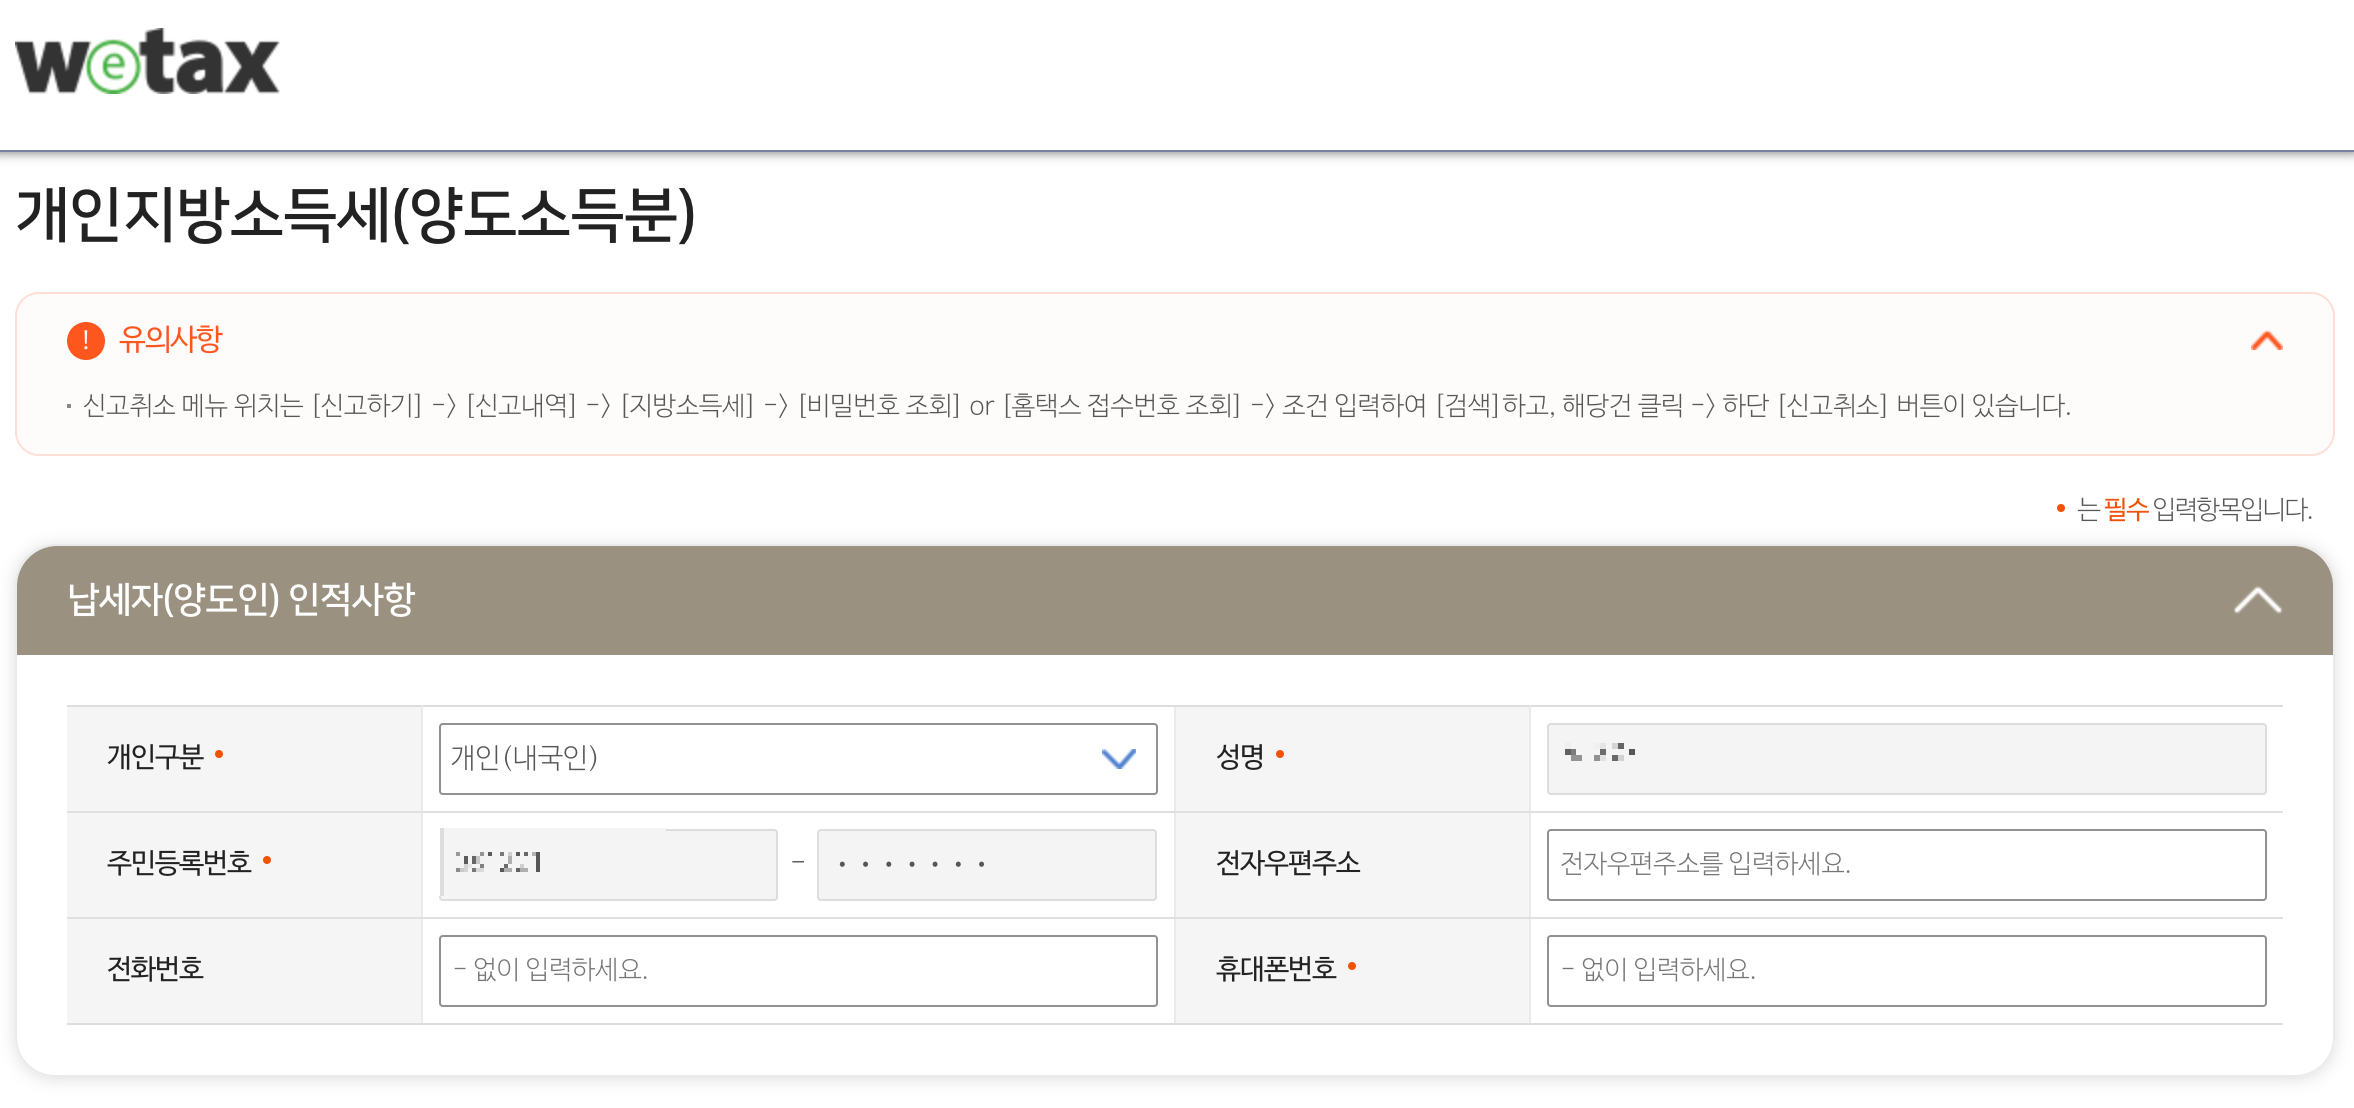Click the masked 주민등록번호 back digits field

986,864
